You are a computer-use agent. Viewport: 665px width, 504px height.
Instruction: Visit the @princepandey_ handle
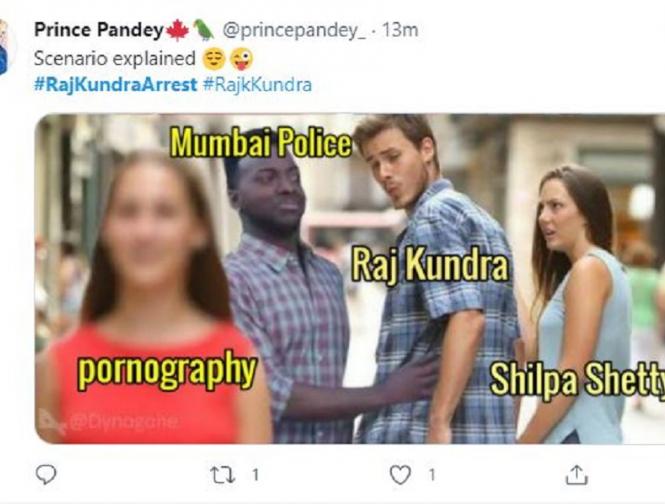point(294,31)
